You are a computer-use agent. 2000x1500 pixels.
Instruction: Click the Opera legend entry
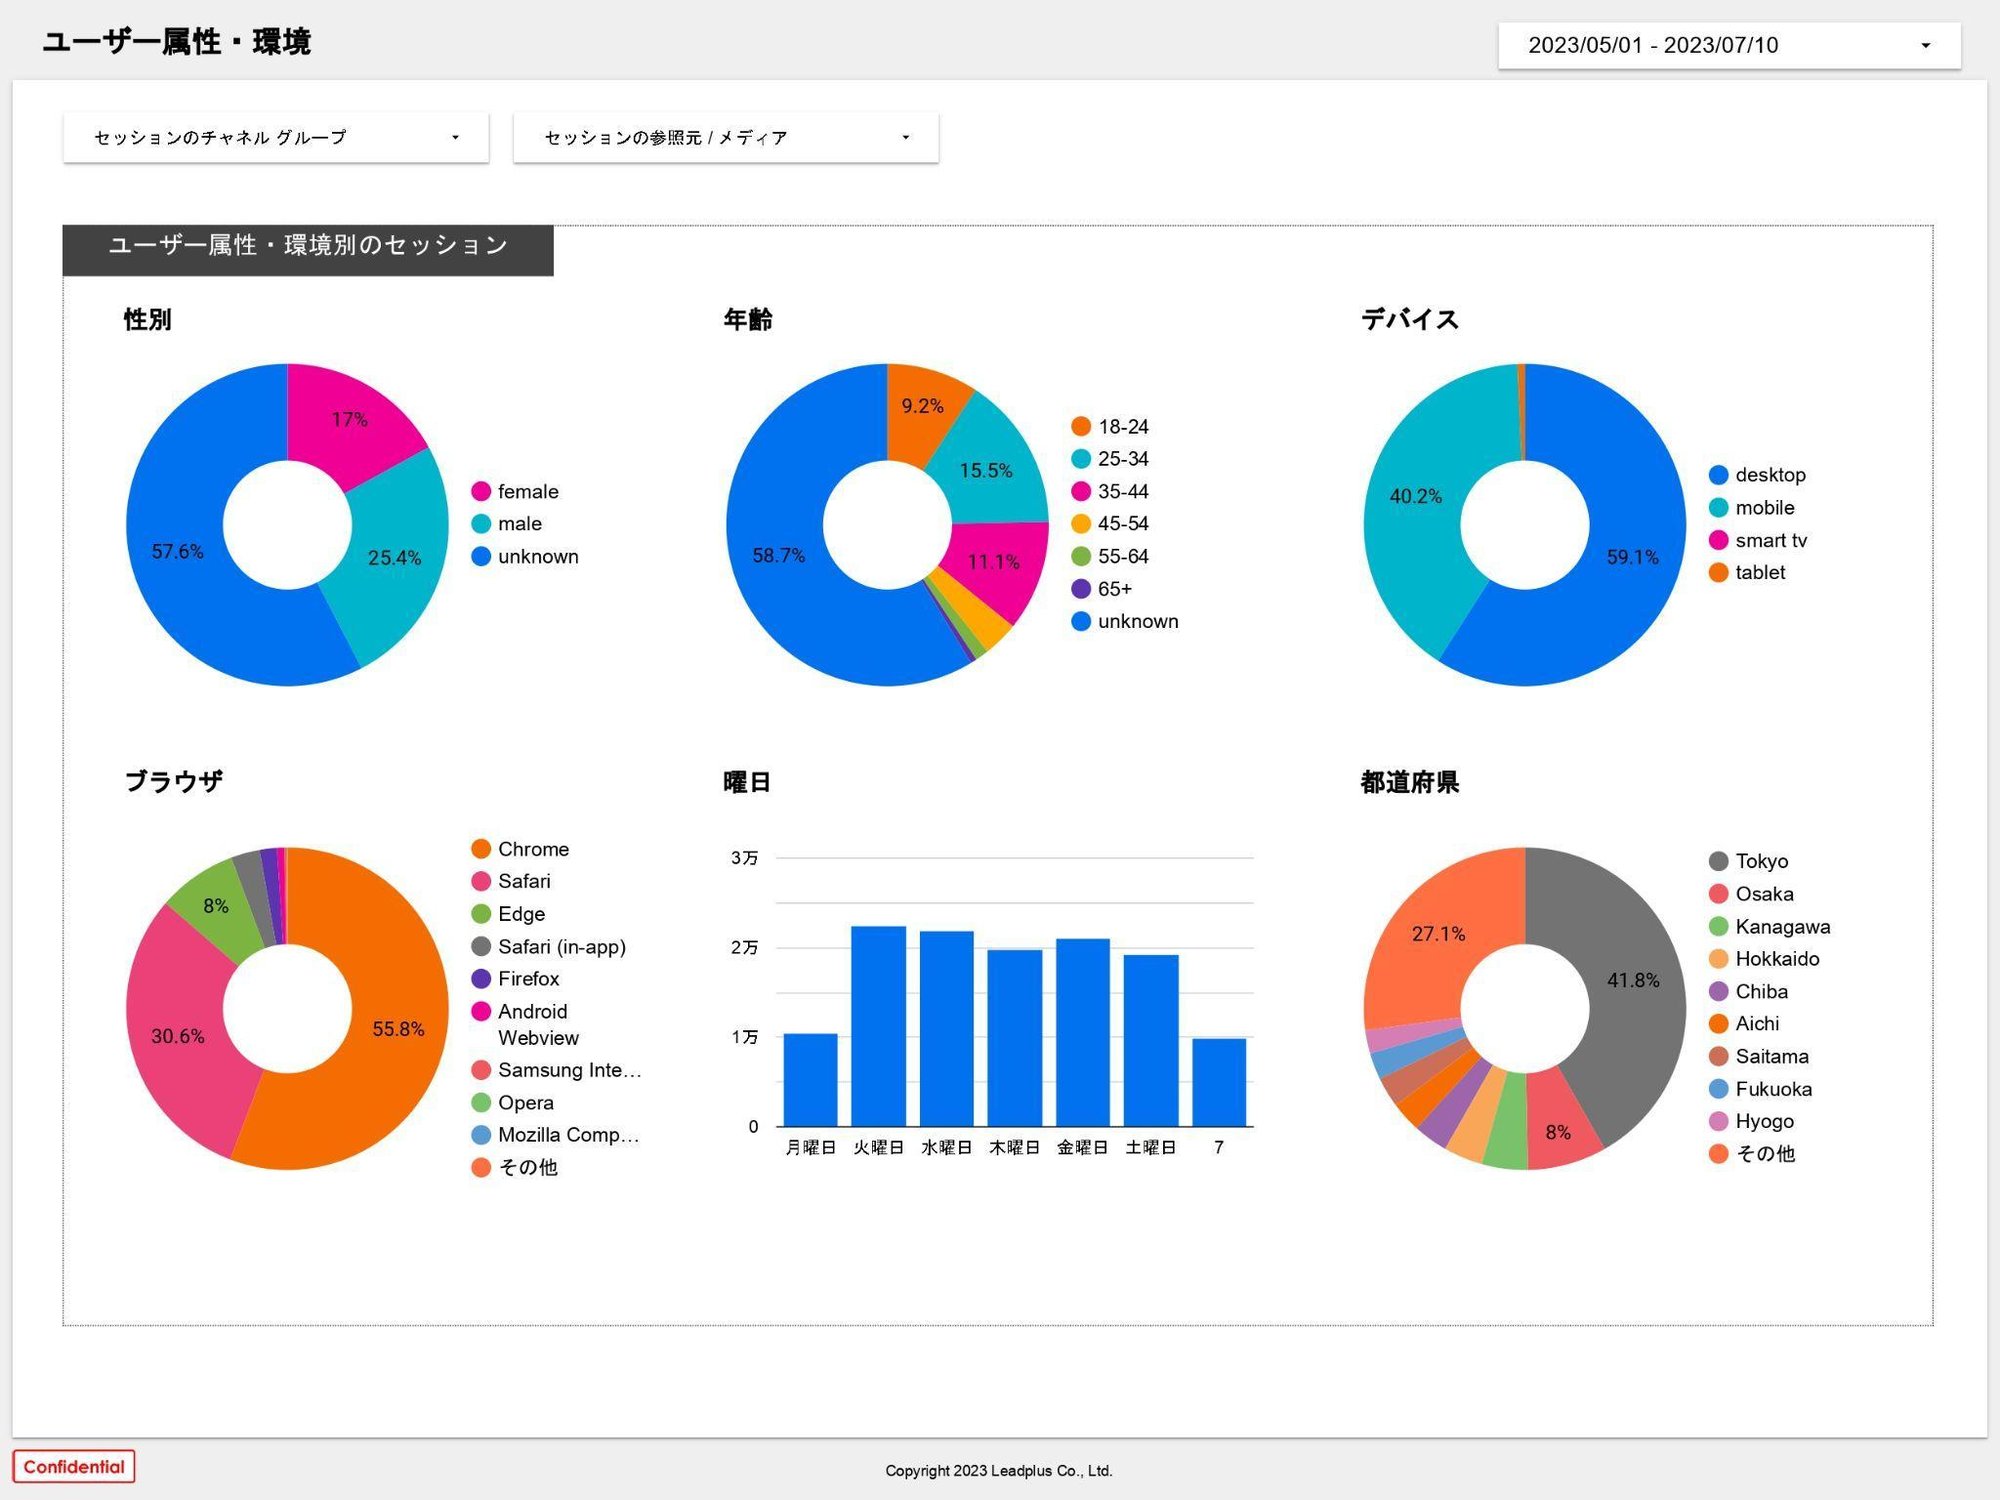coord(512,1103)
